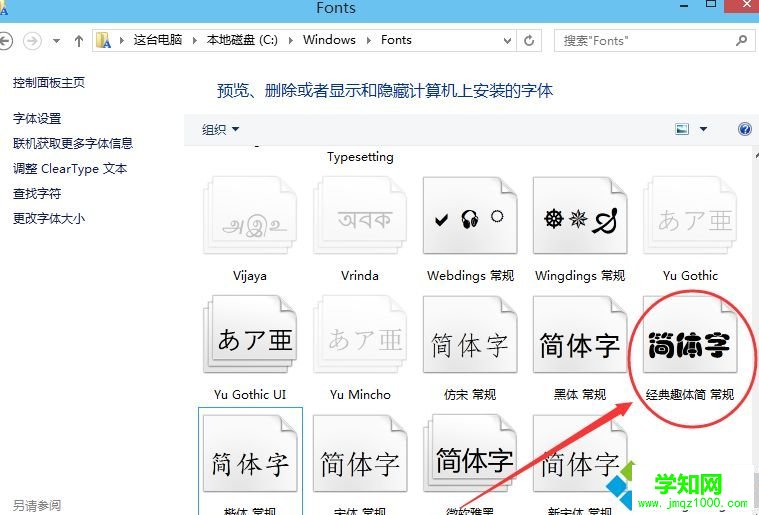Select the 楷体 常规 font icon

click(250, 454)
